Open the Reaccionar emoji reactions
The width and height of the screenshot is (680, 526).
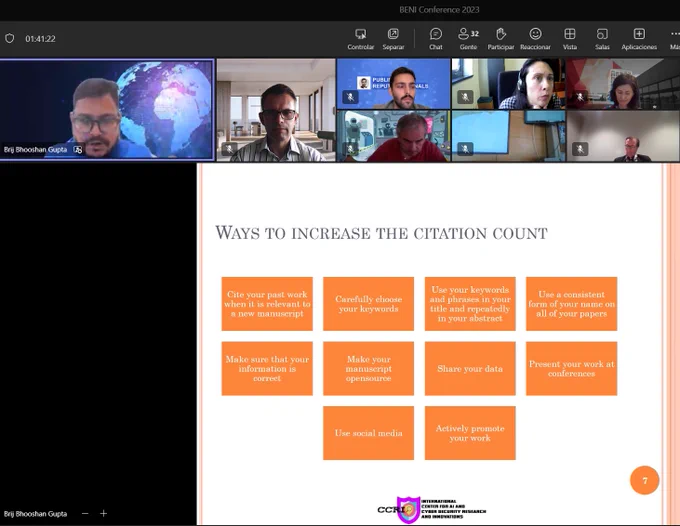[535, 39]
